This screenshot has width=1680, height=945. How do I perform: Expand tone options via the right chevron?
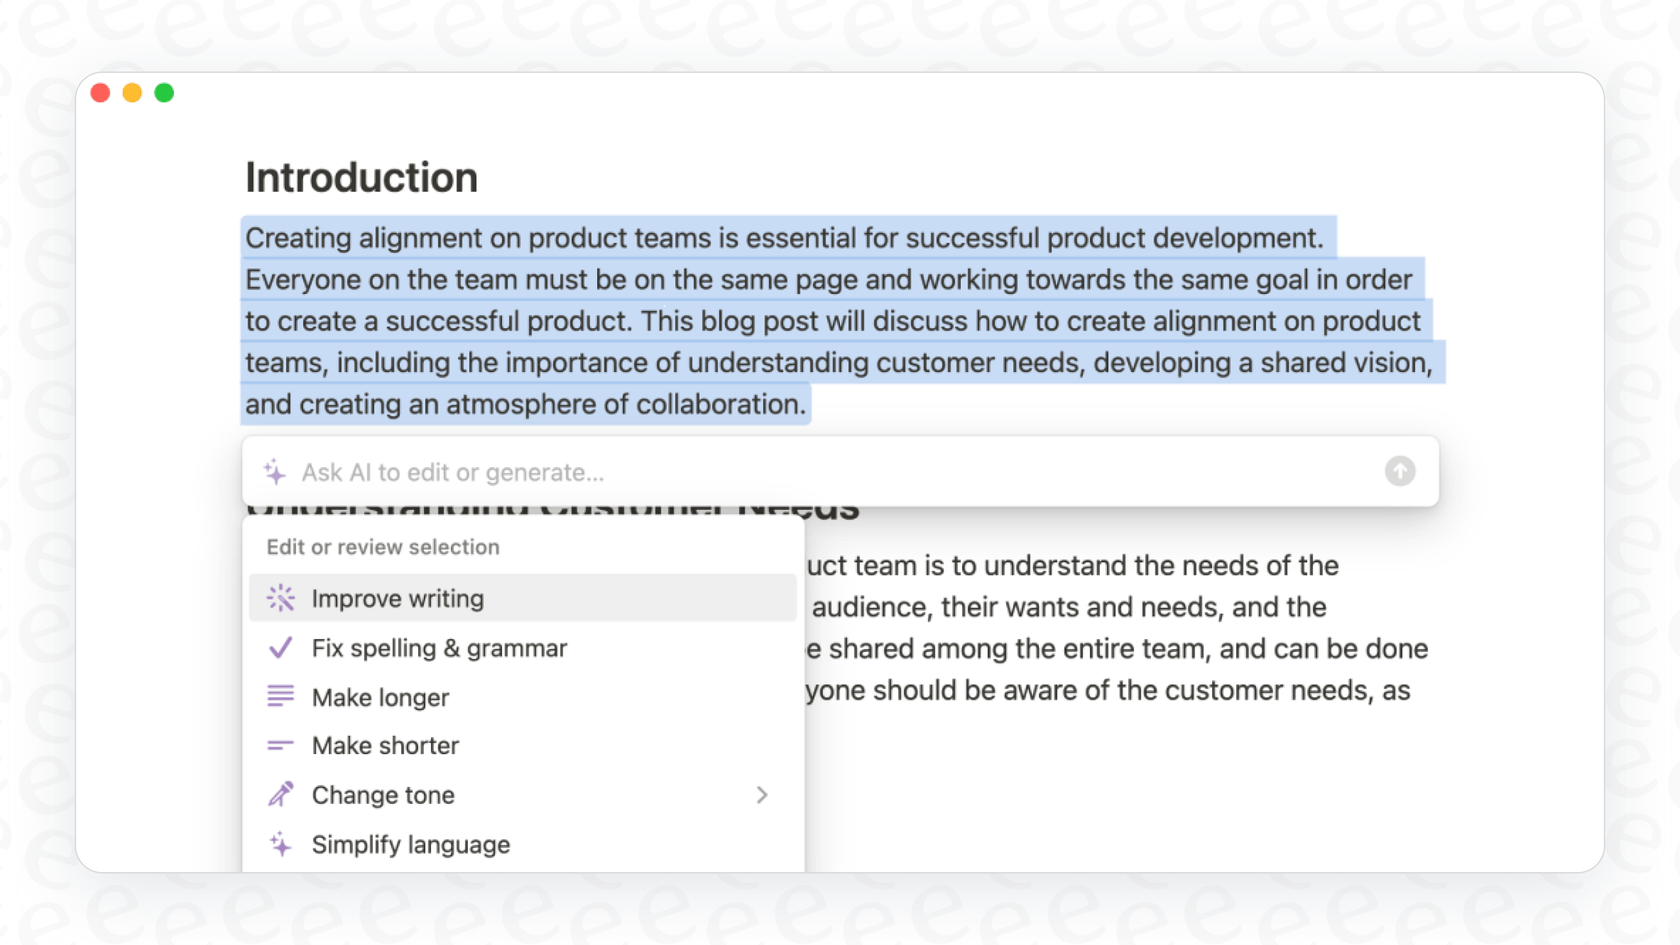pyautogui.click(x=763, y=795)
